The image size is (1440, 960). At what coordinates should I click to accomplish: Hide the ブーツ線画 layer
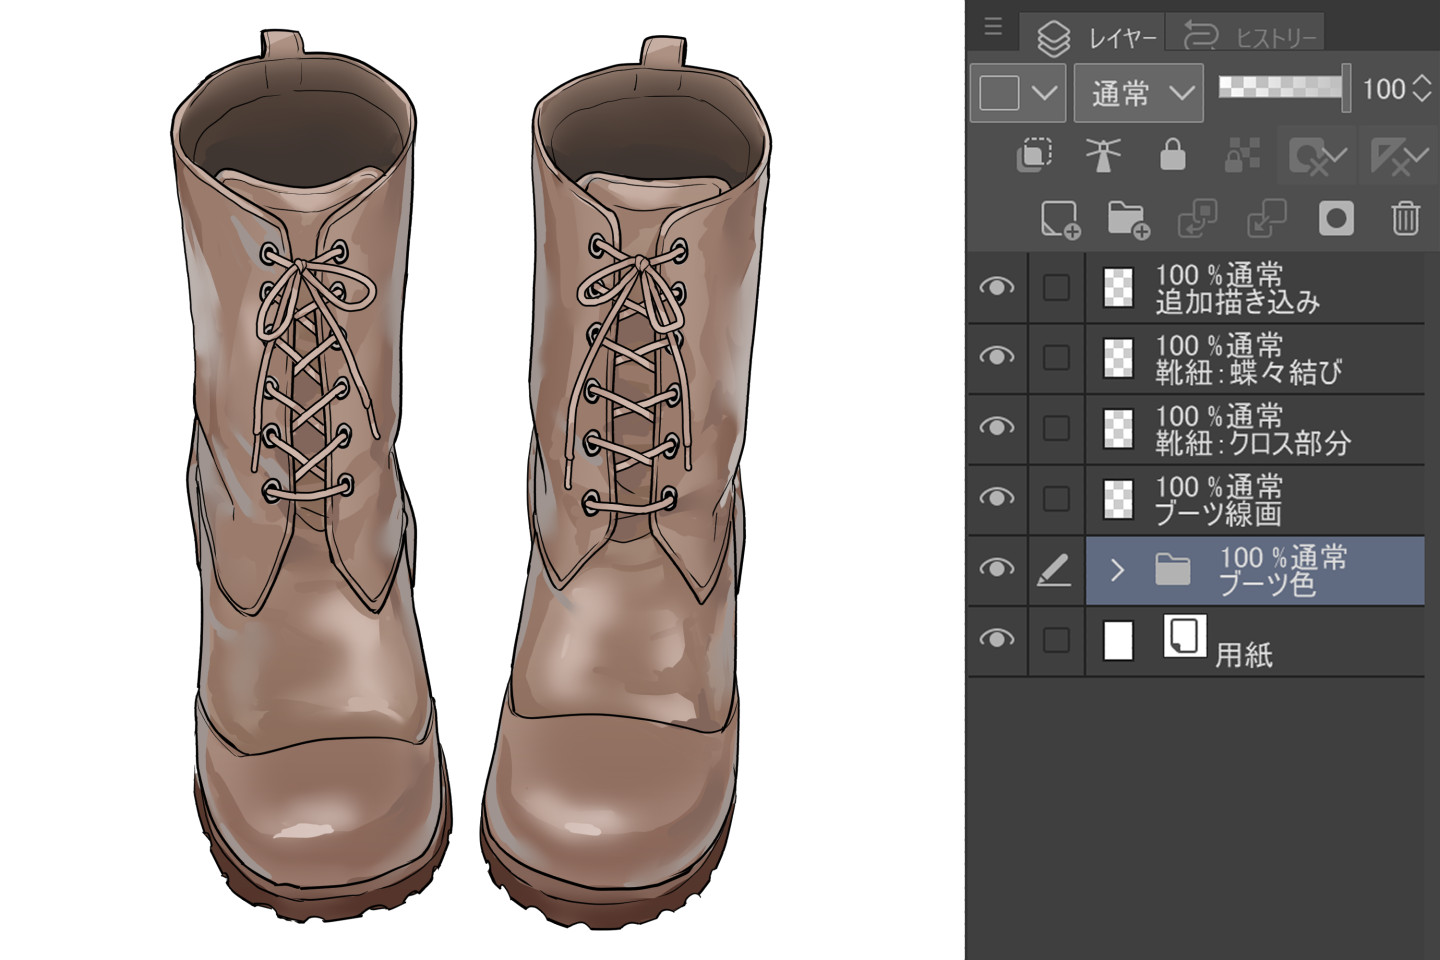coord(996,498)
